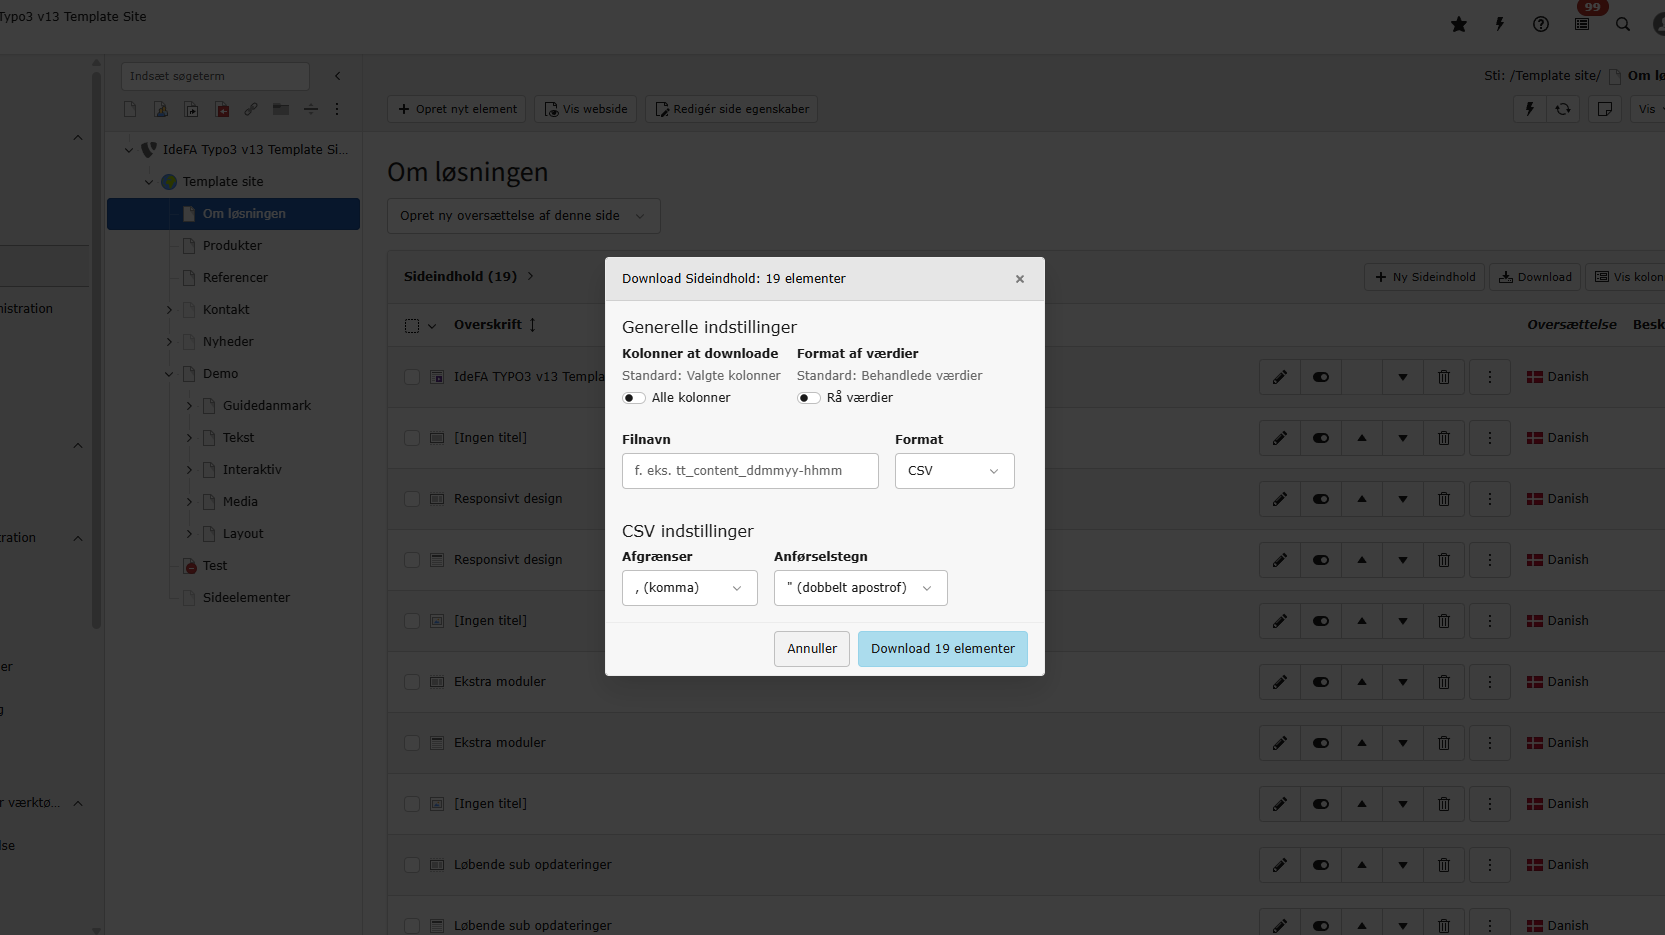1665x935 pixels.
Task: Click the flush cache lightning icon
Action: pos(1500,24)
